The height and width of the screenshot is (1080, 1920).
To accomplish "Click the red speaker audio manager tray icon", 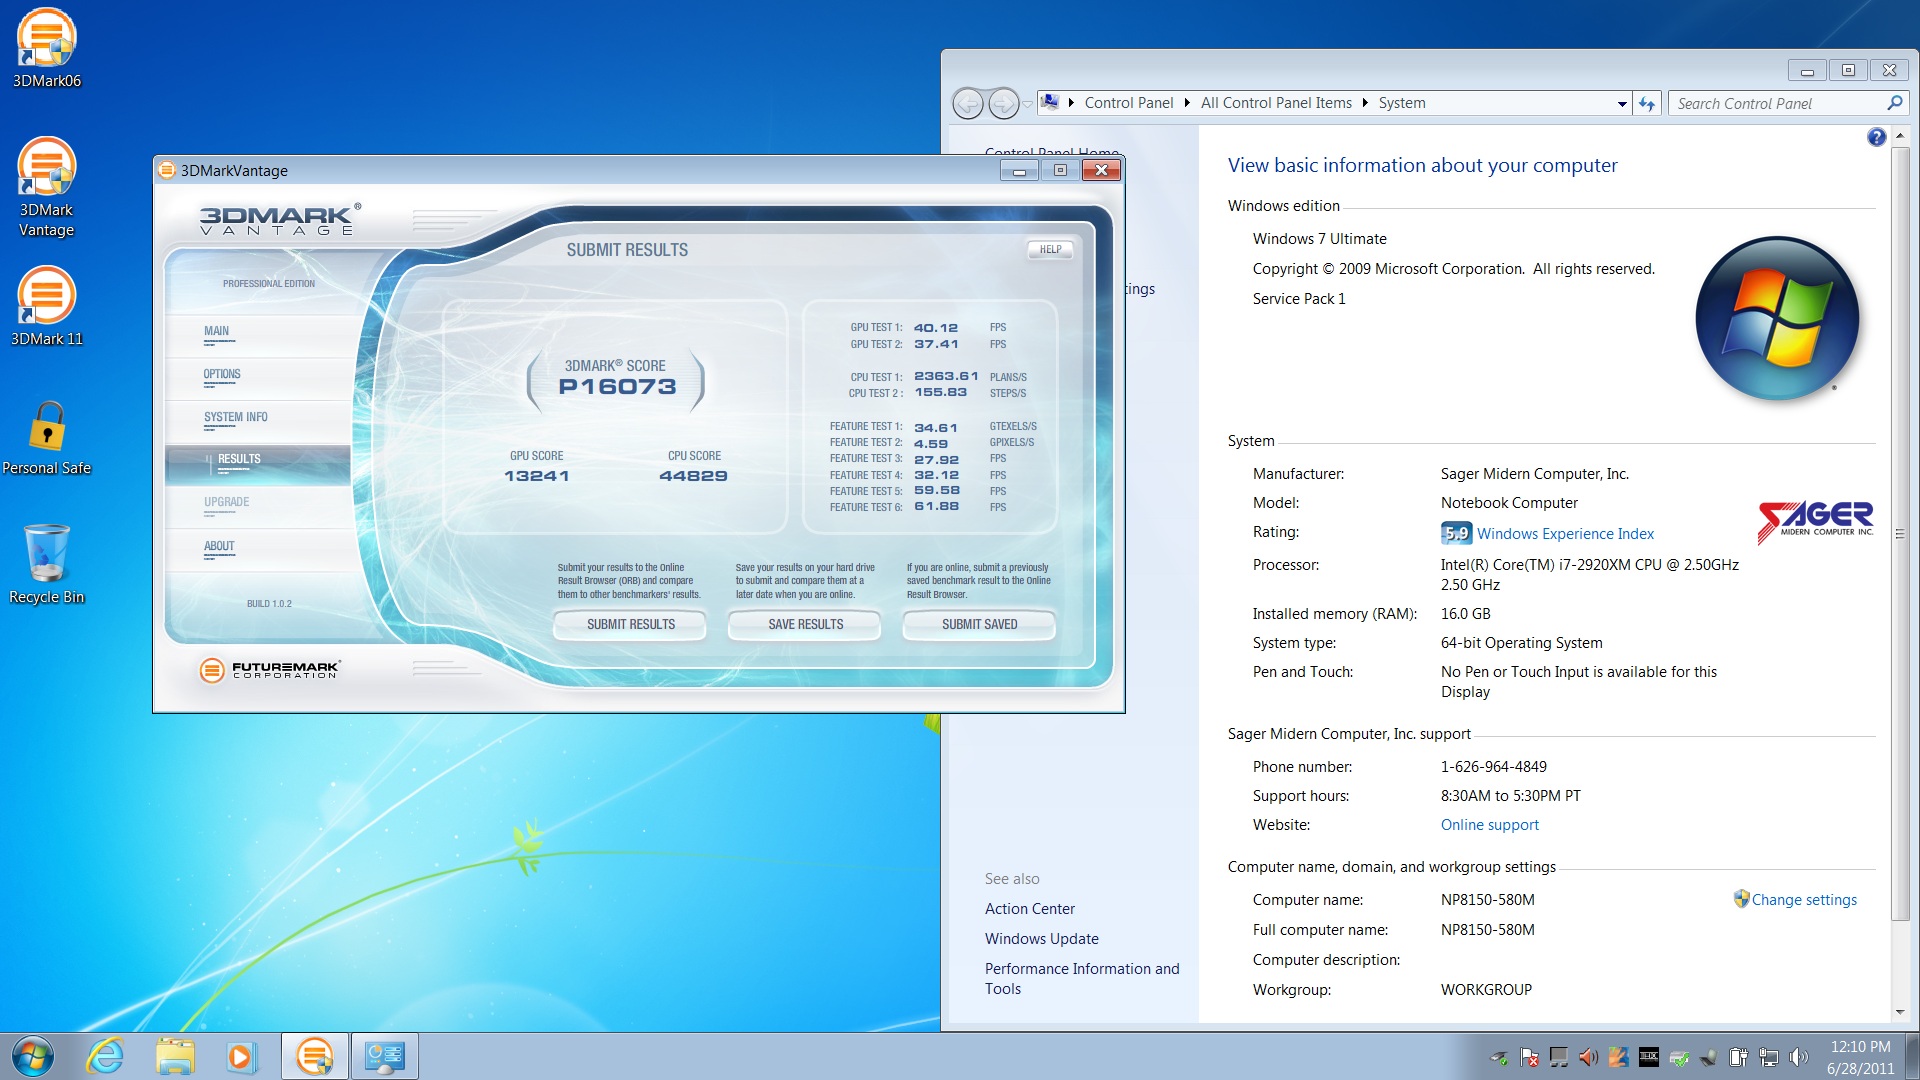I will 1589,1057.
